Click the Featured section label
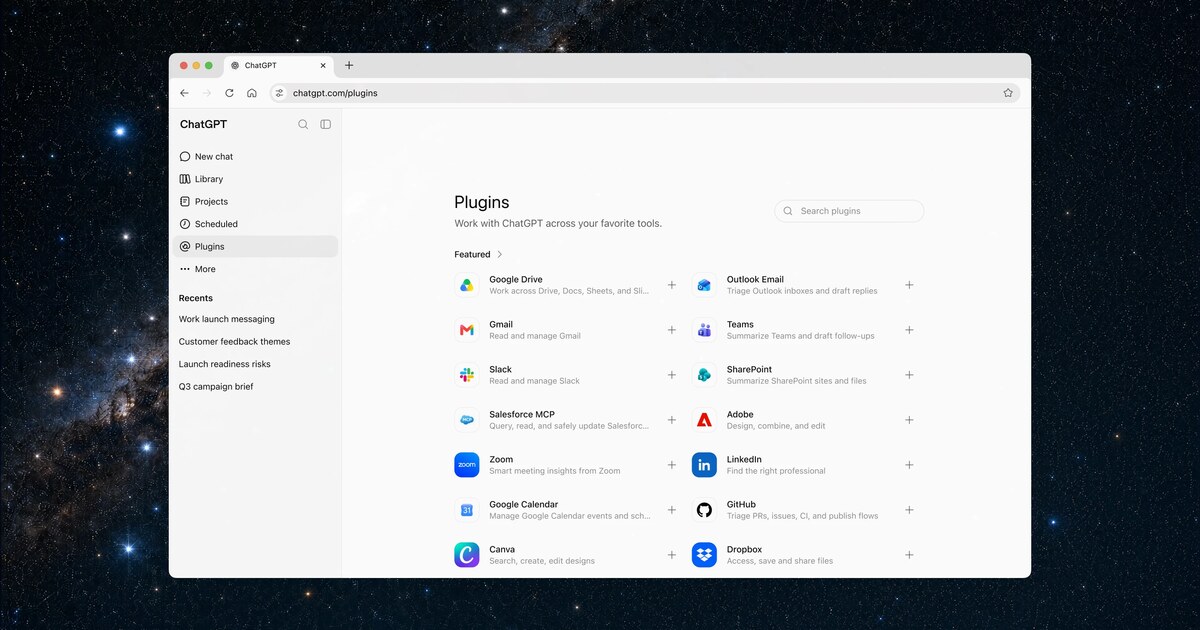 (x=472, y=255)
